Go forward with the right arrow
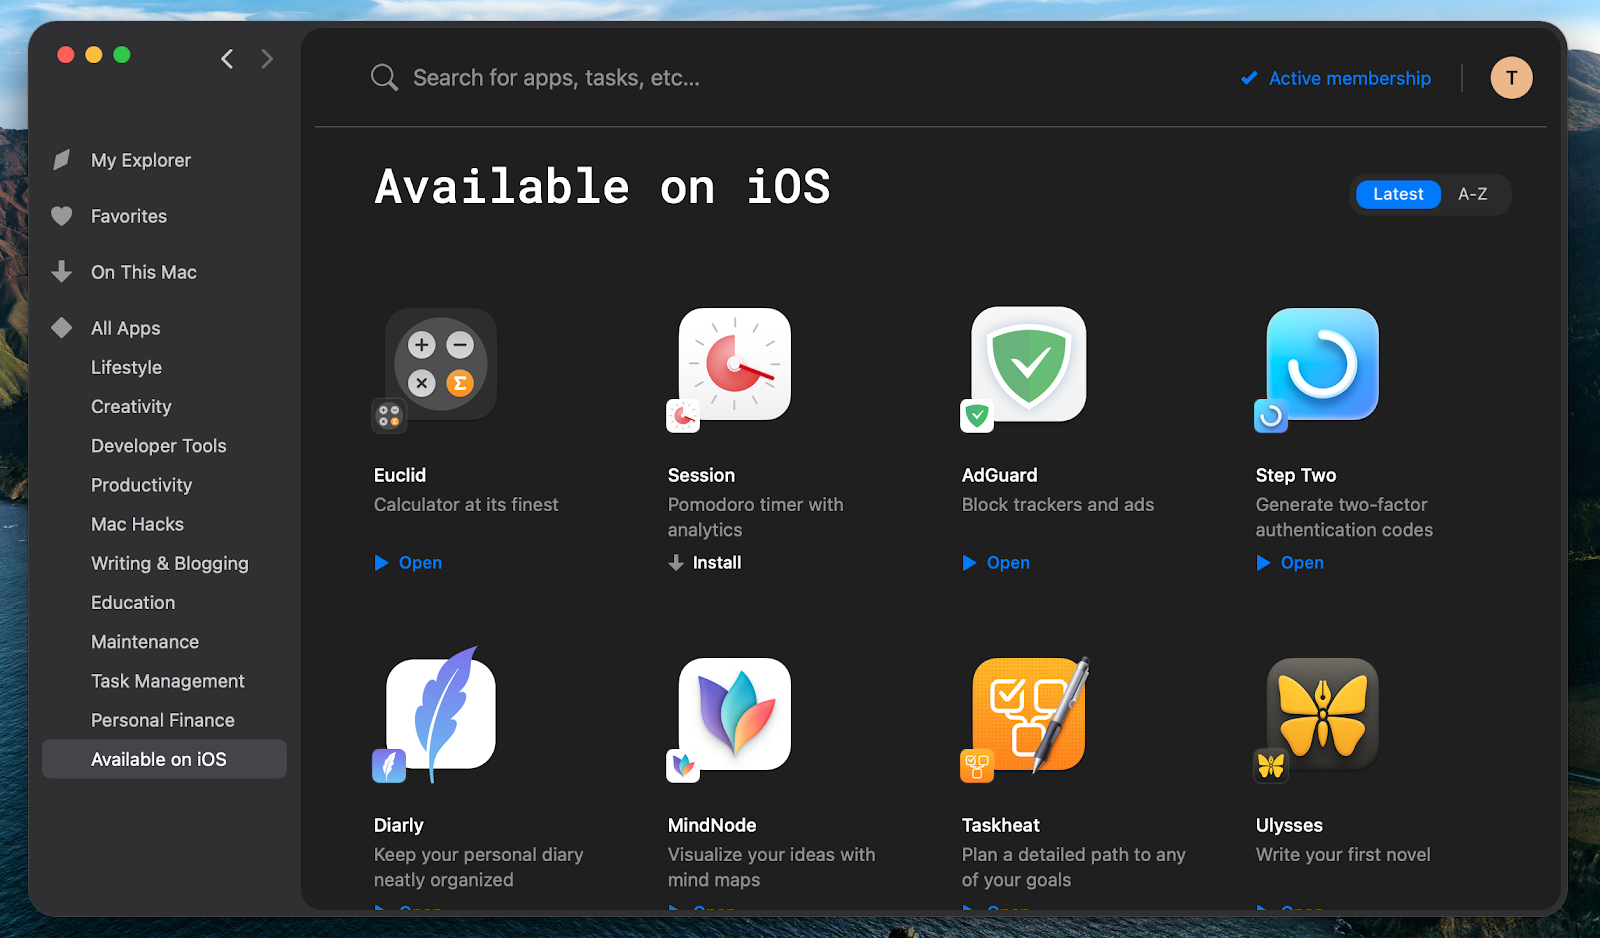 [x=267, y=59]
